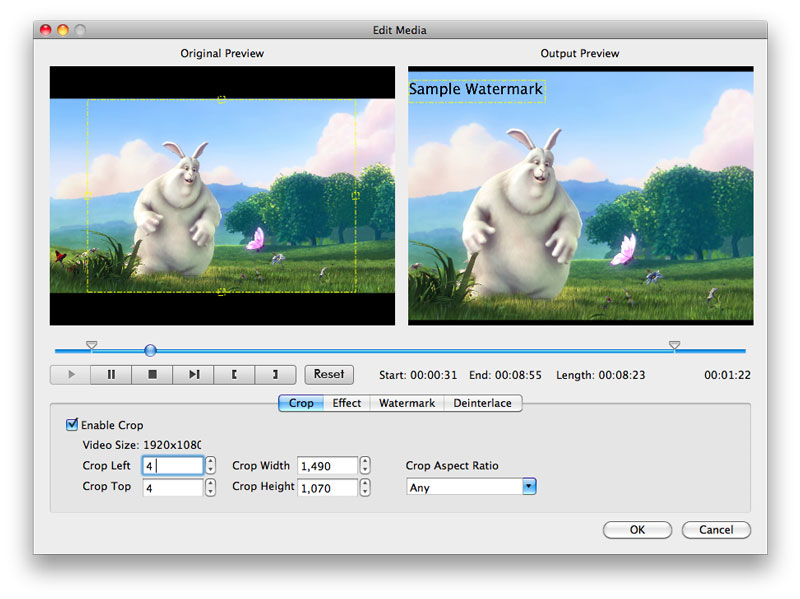The width and height of the screenshot is (800, 599).
Task: Uncheck the Enable Crop checkbox
Action: click(x=72, y=425)
